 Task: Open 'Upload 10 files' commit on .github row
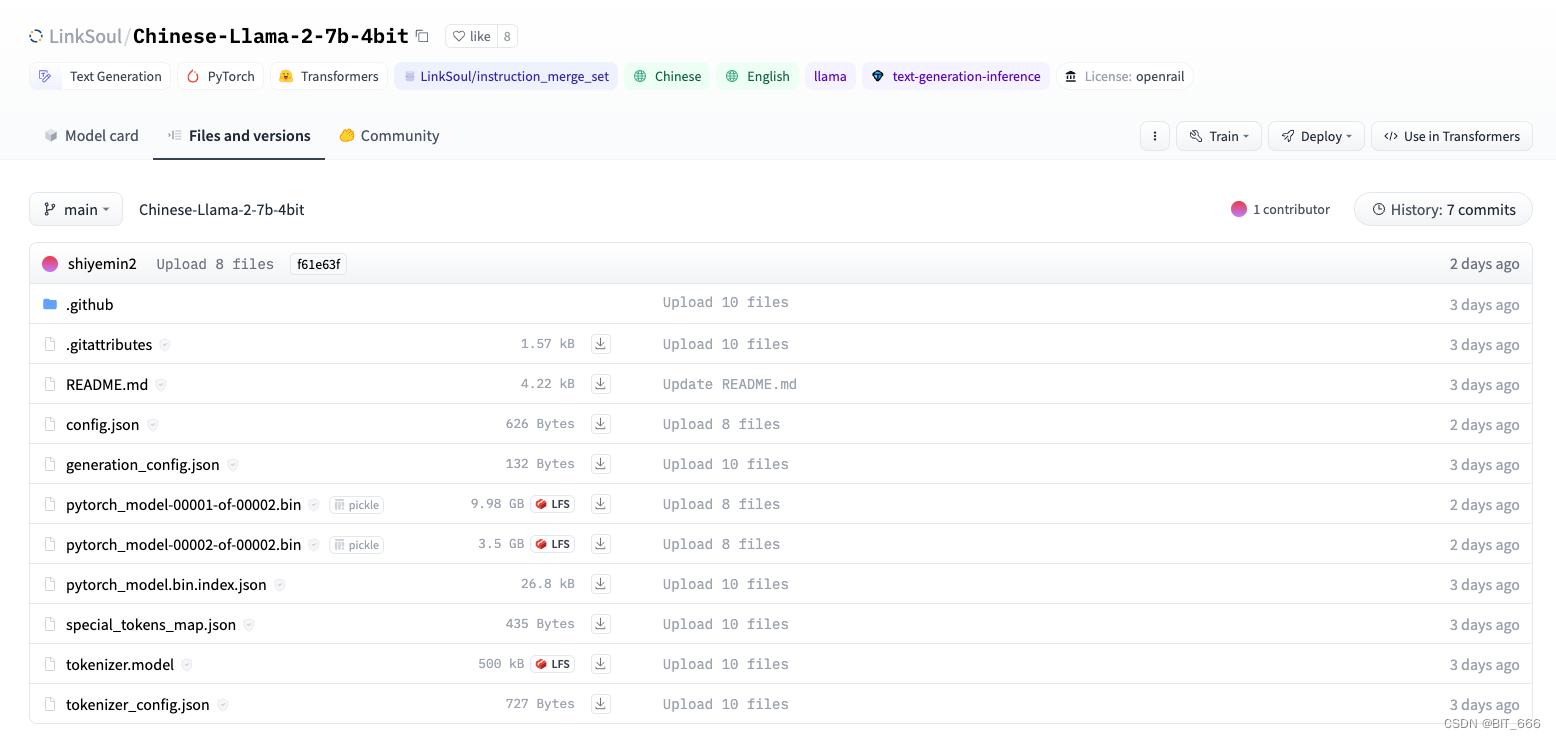[726, 303]
